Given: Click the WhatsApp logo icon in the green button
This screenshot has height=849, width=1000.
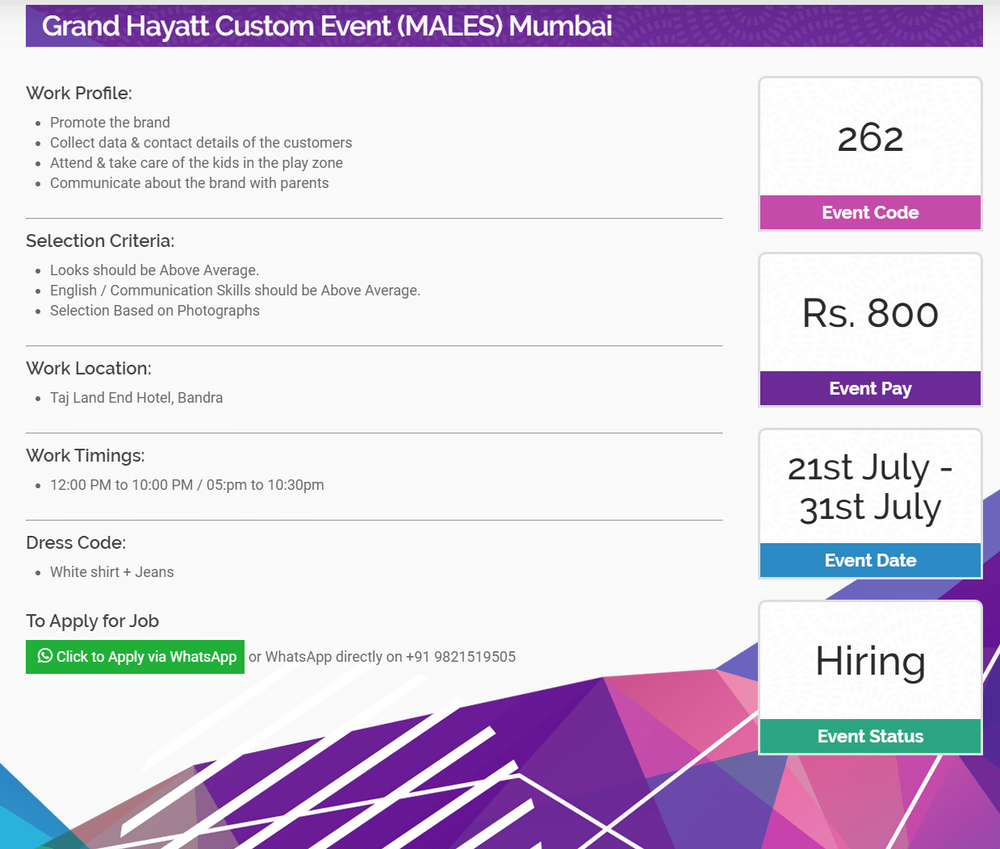Looking at the screenshot, I should 45,656.
